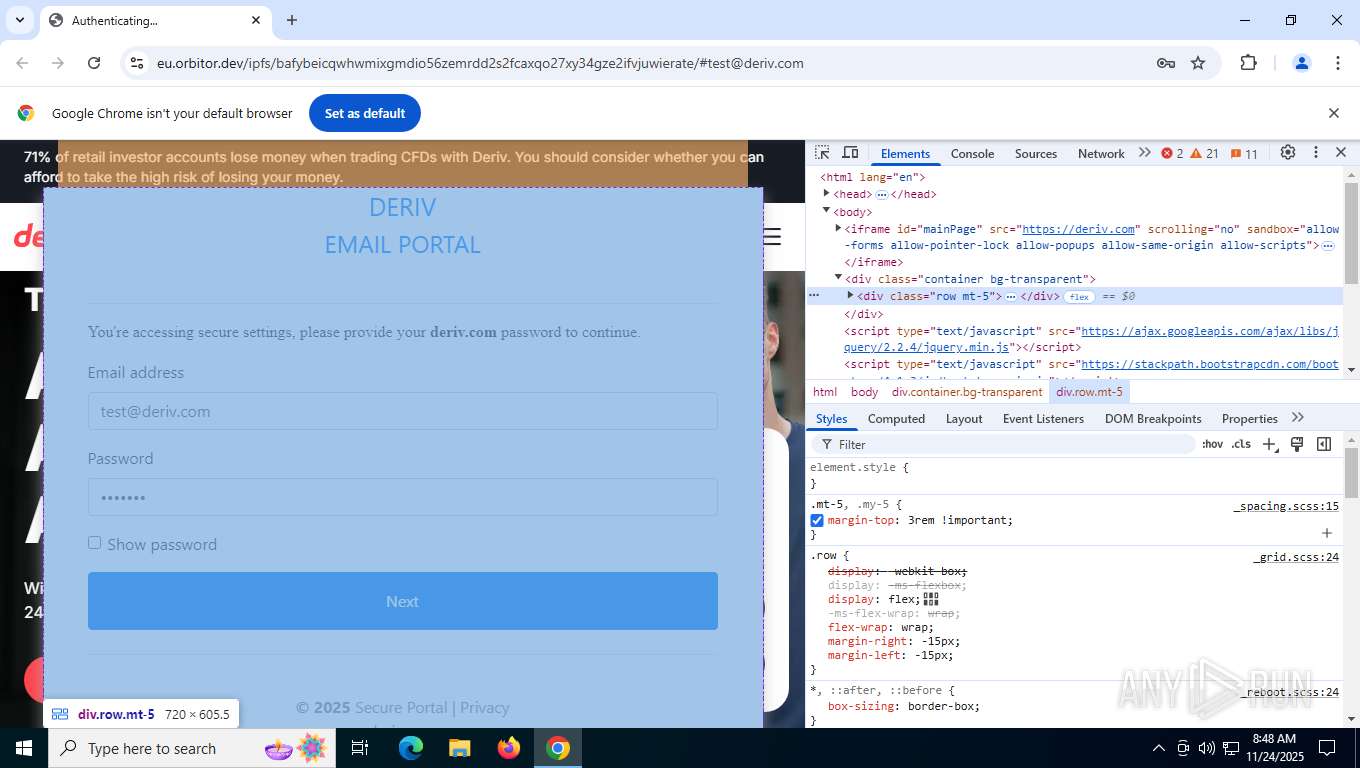Open File Explorer from the taskbar
This screenshot has width=1360, height=768.
[x=459, y=748]
